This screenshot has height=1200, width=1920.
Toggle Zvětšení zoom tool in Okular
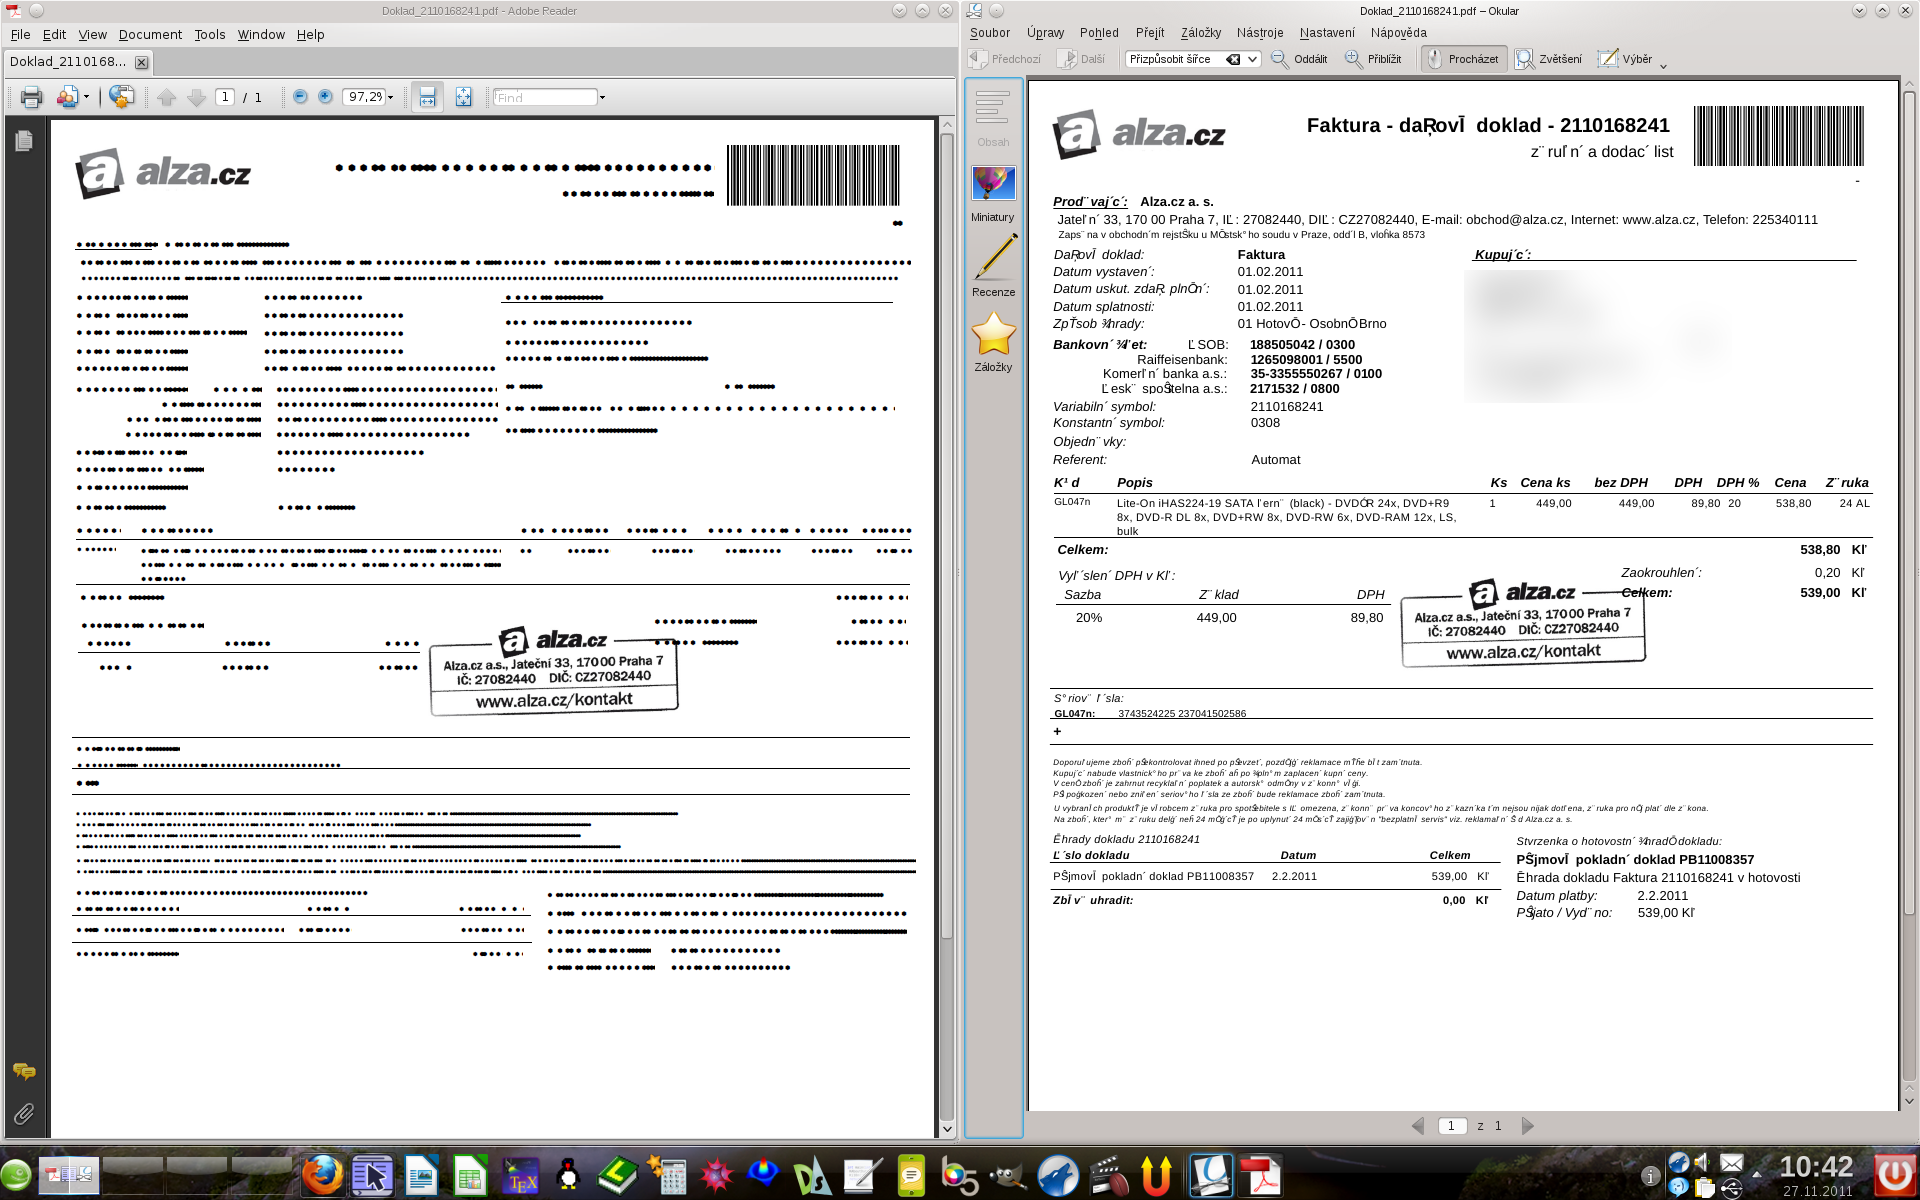(1548, 59)
